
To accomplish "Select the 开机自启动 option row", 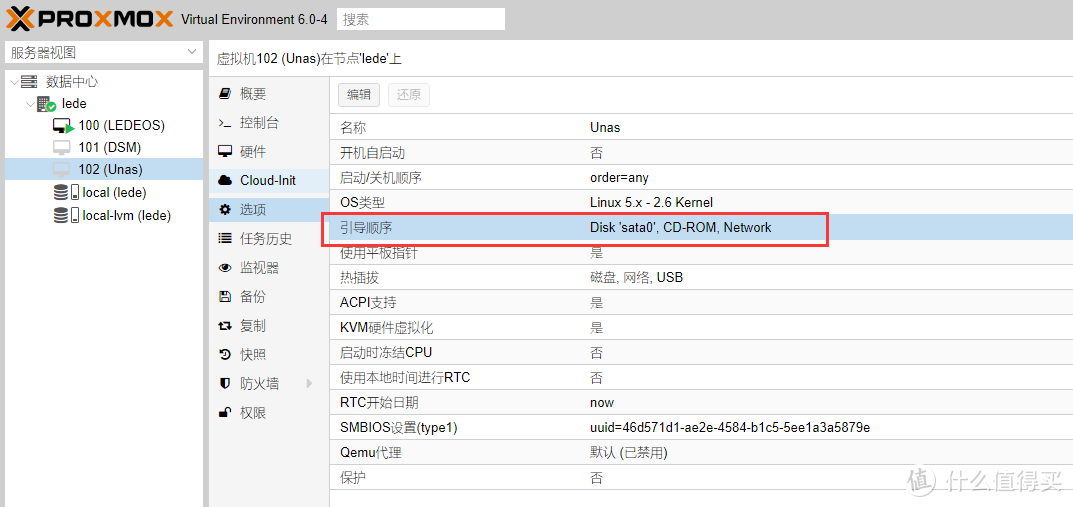I will point(700,153).
